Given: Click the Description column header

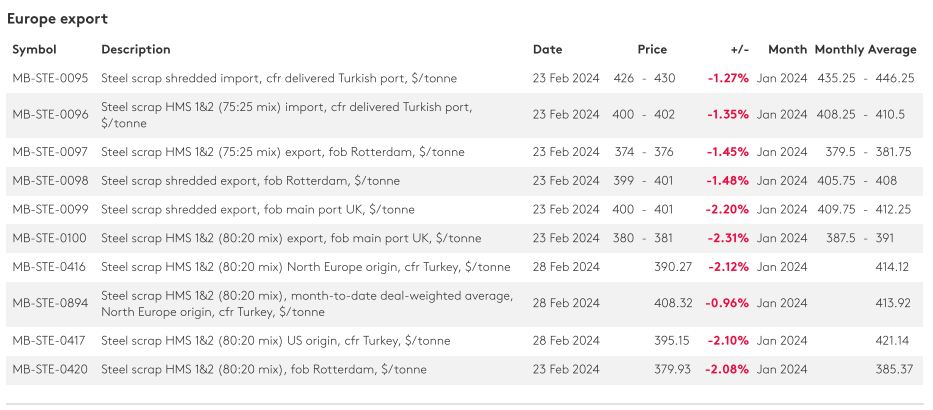Looking at the screenshot, I should [136, 50].
